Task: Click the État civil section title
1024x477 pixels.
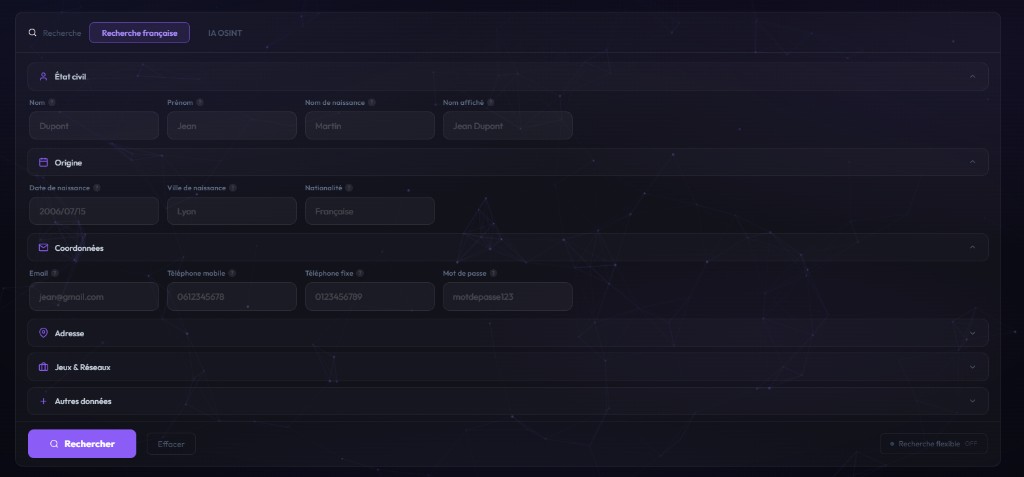Action: [71, 76]
